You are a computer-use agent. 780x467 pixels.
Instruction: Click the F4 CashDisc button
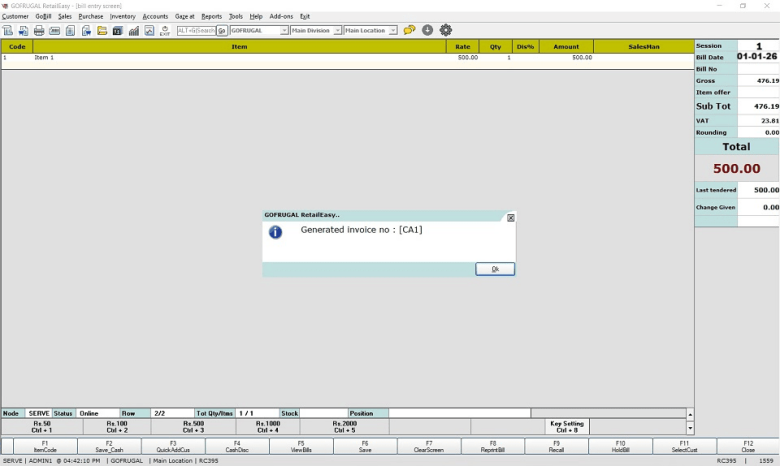237,446
